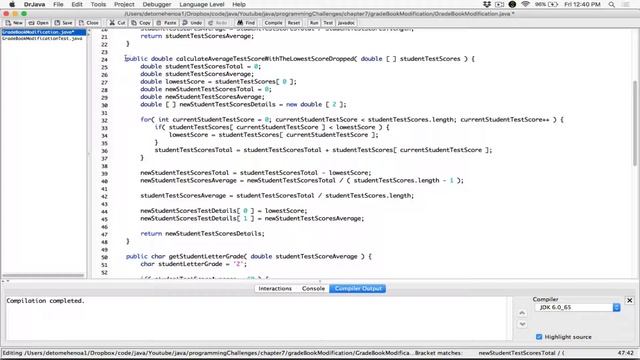Click line number 44 in the gutter

[x=104, y=212]
